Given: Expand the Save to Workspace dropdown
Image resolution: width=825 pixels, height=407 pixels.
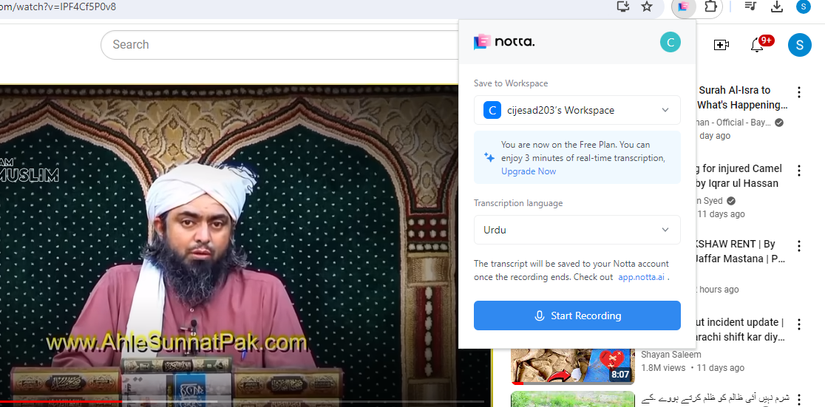Looking at the screenshot, I should tap(577, 110).
